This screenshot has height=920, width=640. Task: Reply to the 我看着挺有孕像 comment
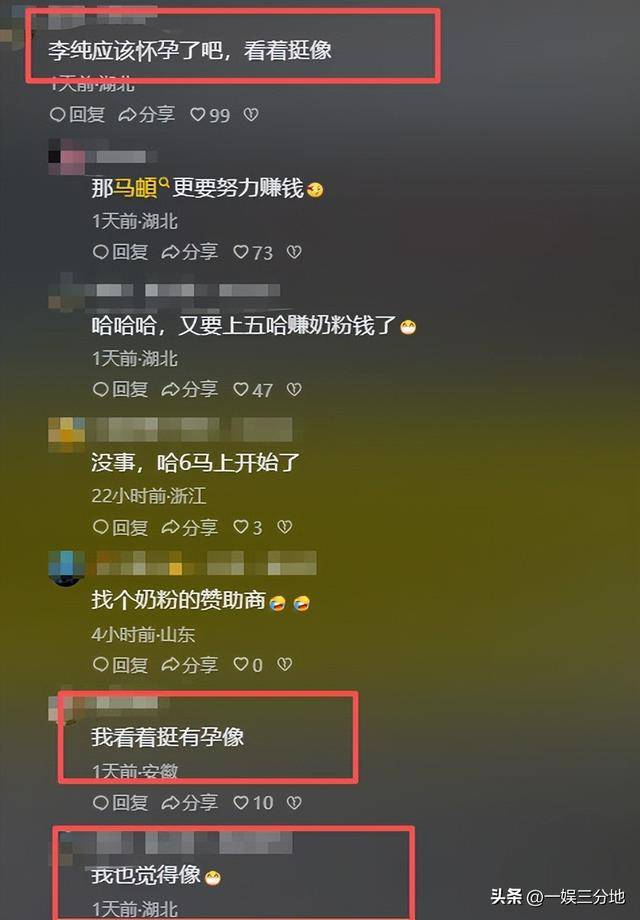click(120, 802)
